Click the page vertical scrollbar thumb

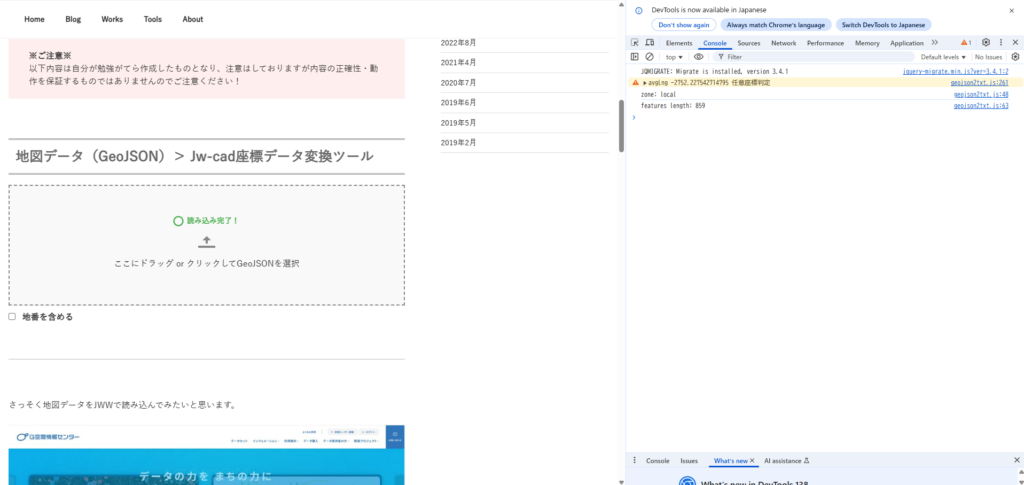(621, 126)
